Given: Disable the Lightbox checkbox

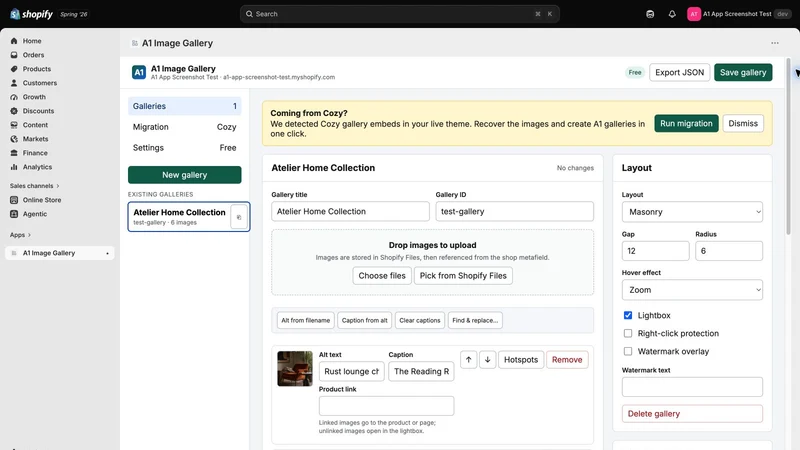Looking at the screenshot, I should pos(628,315).
